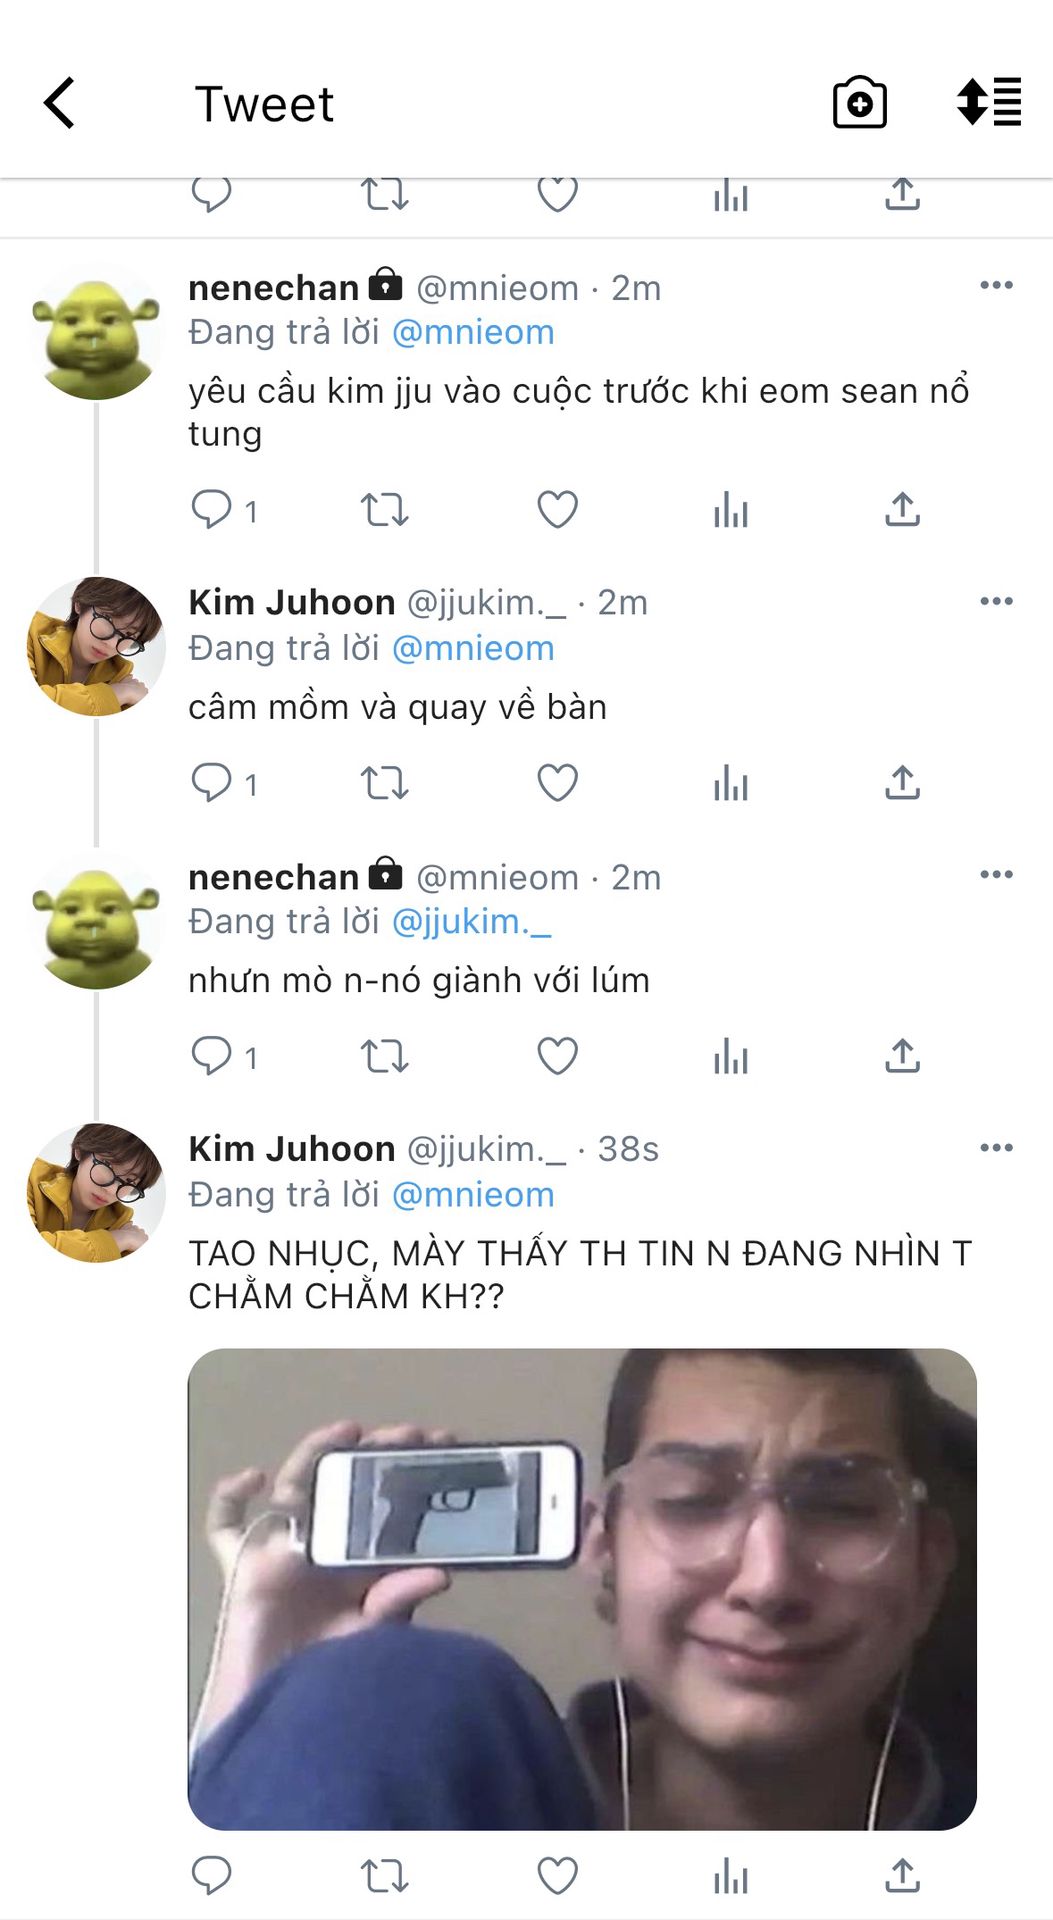The height and width of the screenshot is (1920, 1053).
Task: Like the 'nhưn mò n-nó giành' tweet
Action: [x=557, y=1056]
